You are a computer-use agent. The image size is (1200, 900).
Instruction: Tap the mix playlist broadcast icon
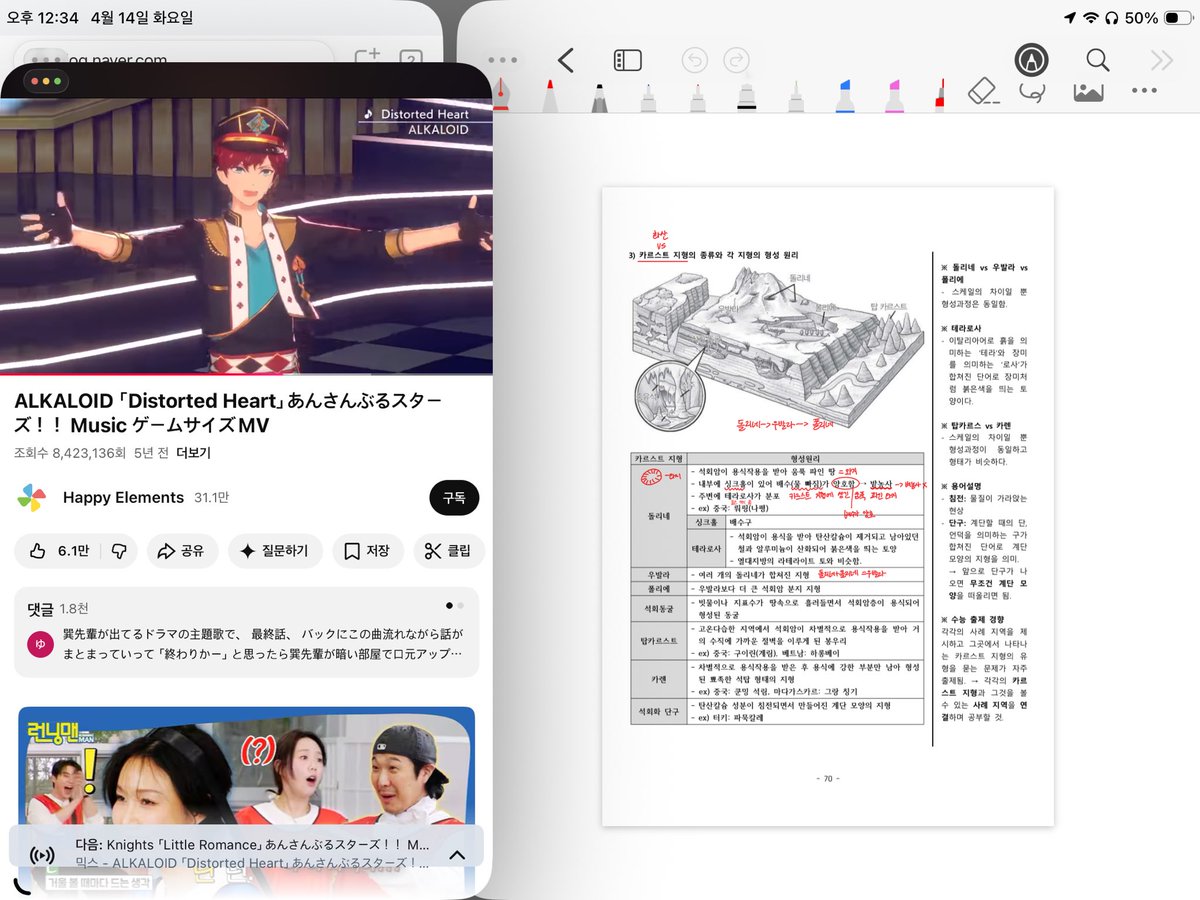click(42, 855)
